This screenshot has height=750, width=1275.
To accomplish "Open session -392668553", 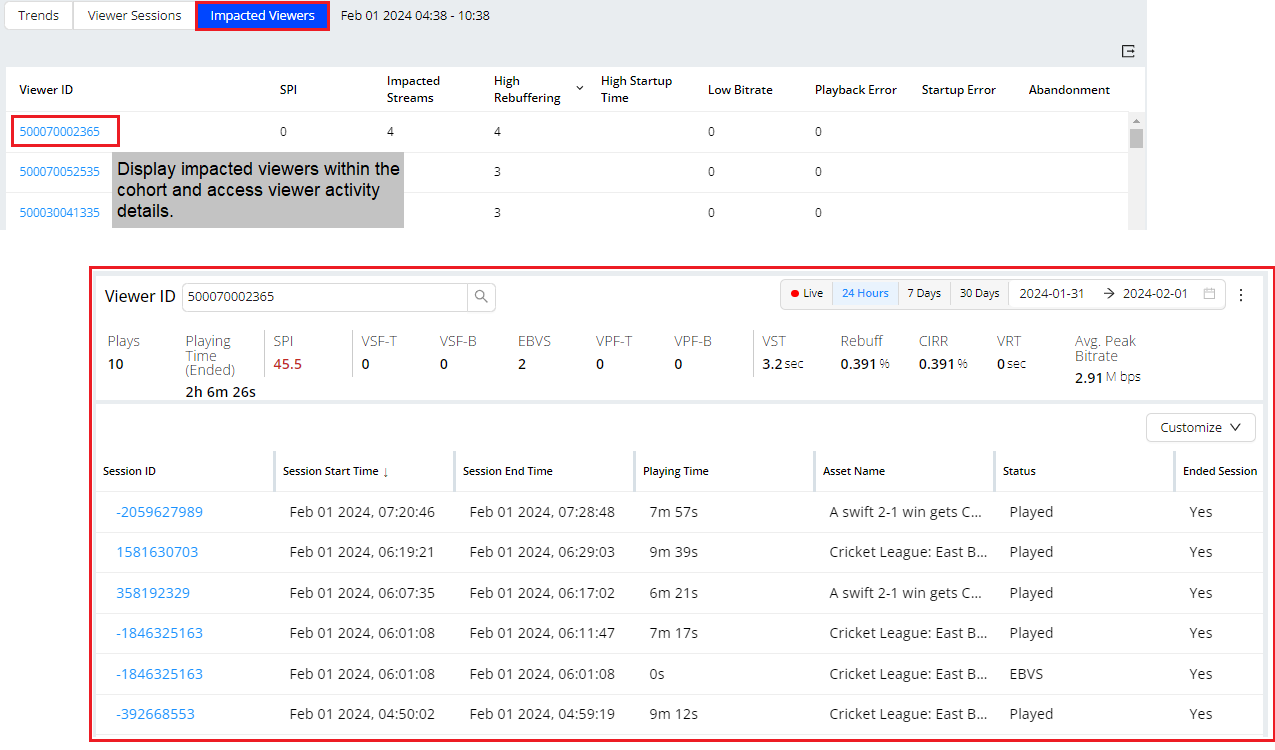I will point(155,714).
